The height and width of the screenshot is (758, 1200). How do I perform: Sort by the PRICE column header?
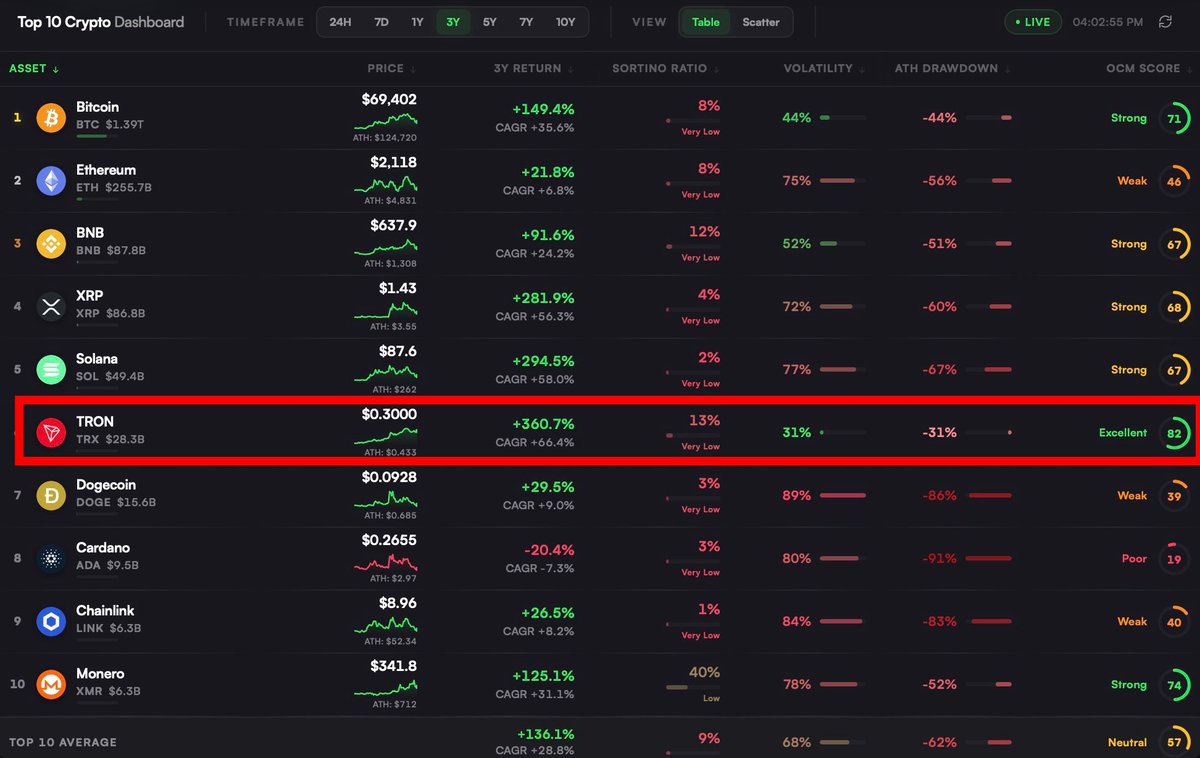[392, 69]
